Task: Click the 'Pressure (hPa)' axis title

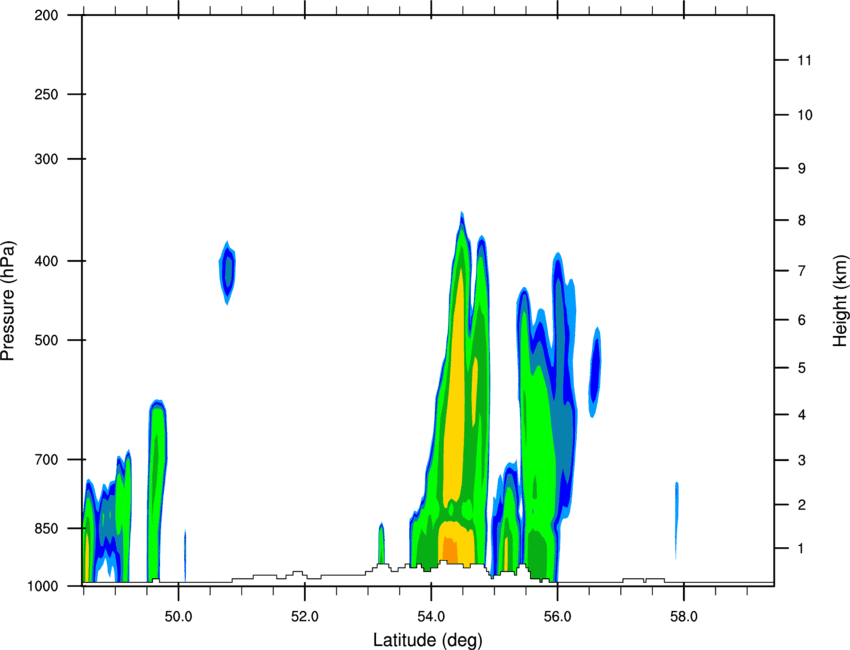Action: (x=8, y=301)
